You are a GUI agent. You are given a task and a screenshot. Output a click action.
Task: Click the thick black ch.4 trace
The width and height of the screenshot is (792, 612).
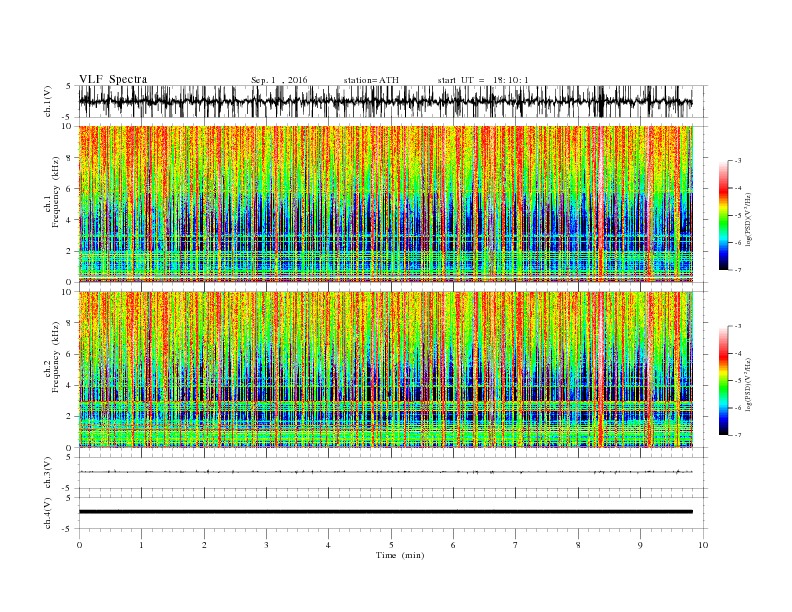(x=385, y=512)
